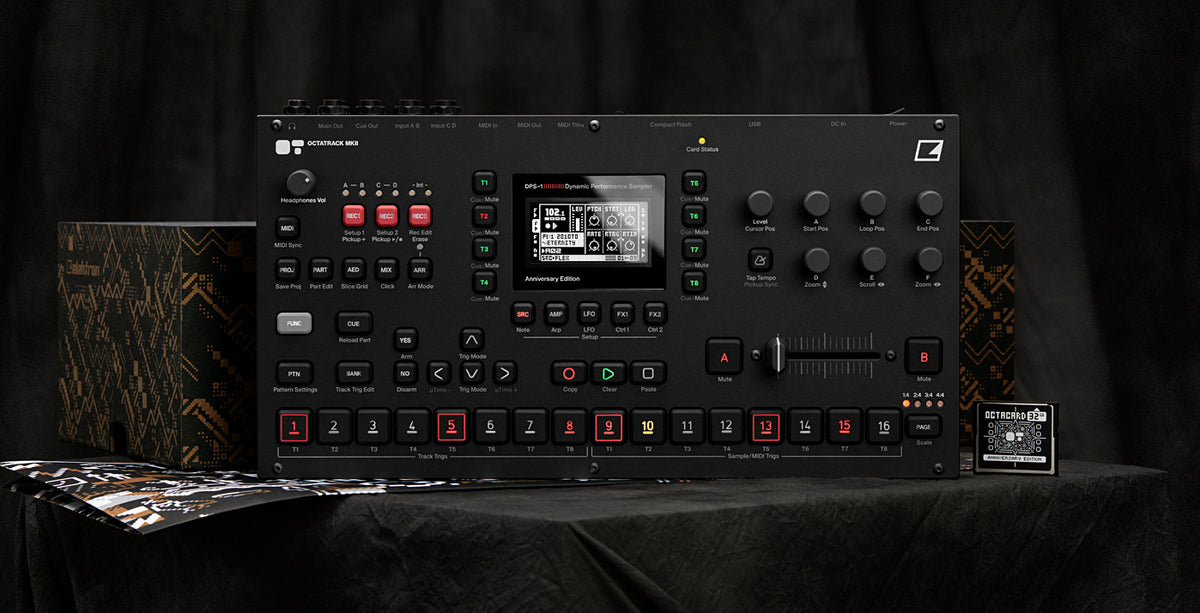Mute scene B with the B button

click(923, 356)
